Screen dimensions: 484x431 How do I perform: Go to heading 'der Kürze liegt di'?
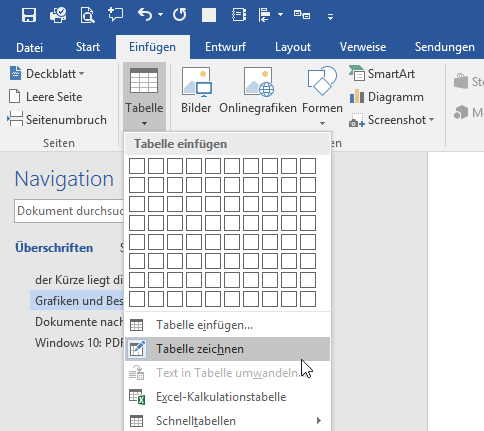tap(79, 280)
